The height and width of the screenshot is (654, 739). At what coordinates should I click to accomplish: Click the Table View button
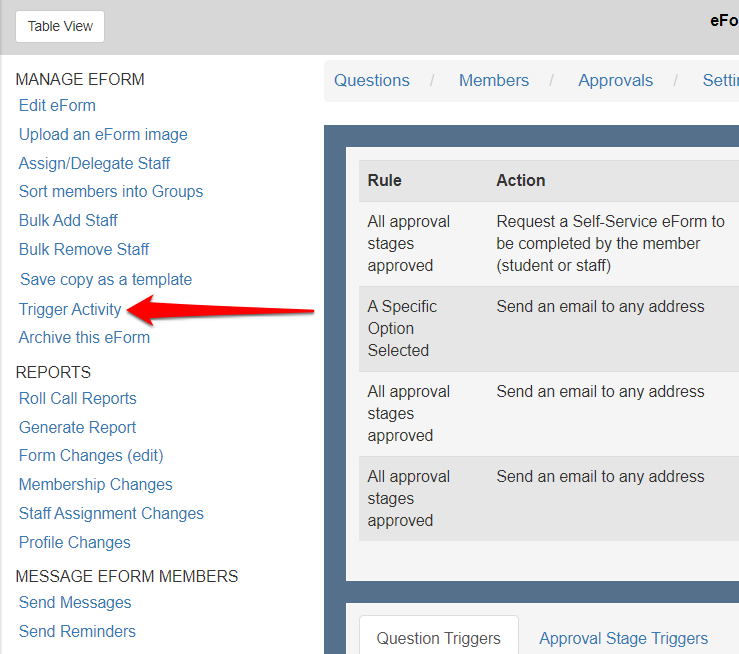(x=60, y=27)
